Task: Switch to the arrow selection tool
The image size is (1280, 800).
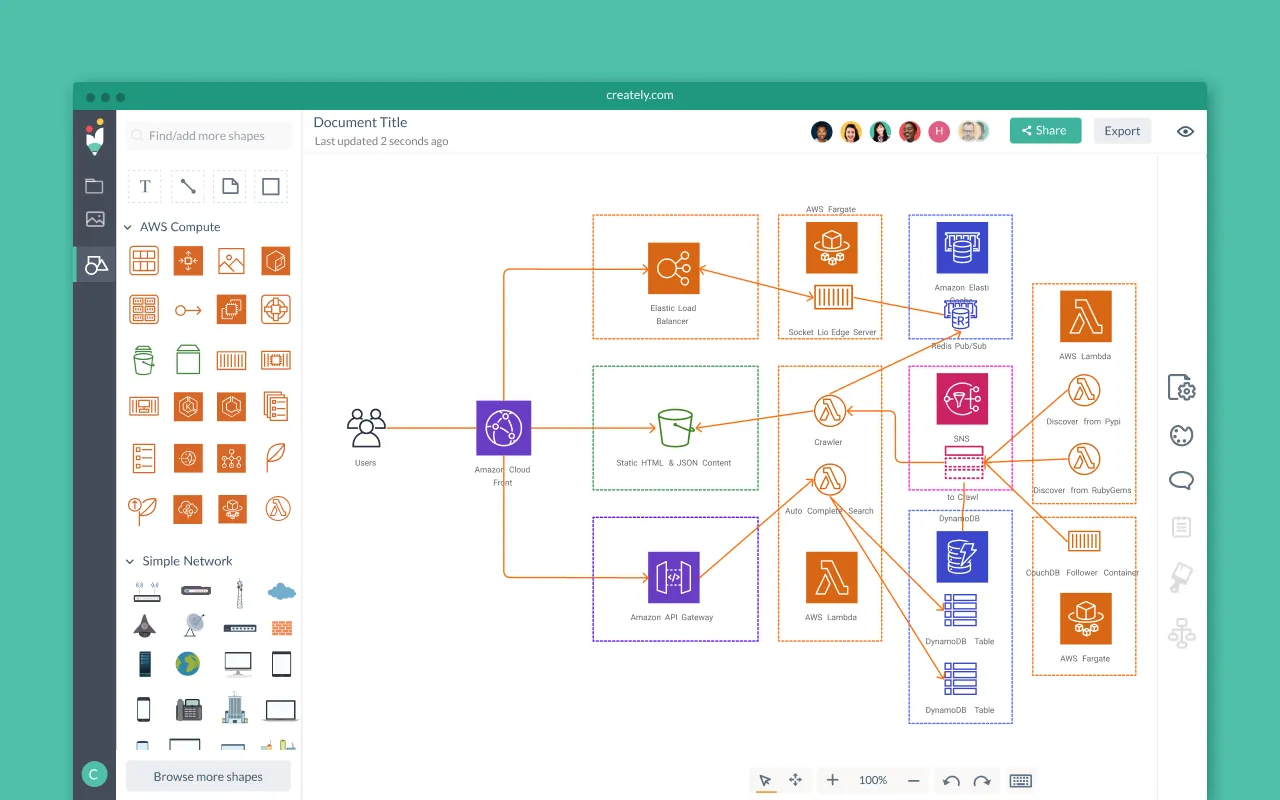Action: tap(766, 780)
